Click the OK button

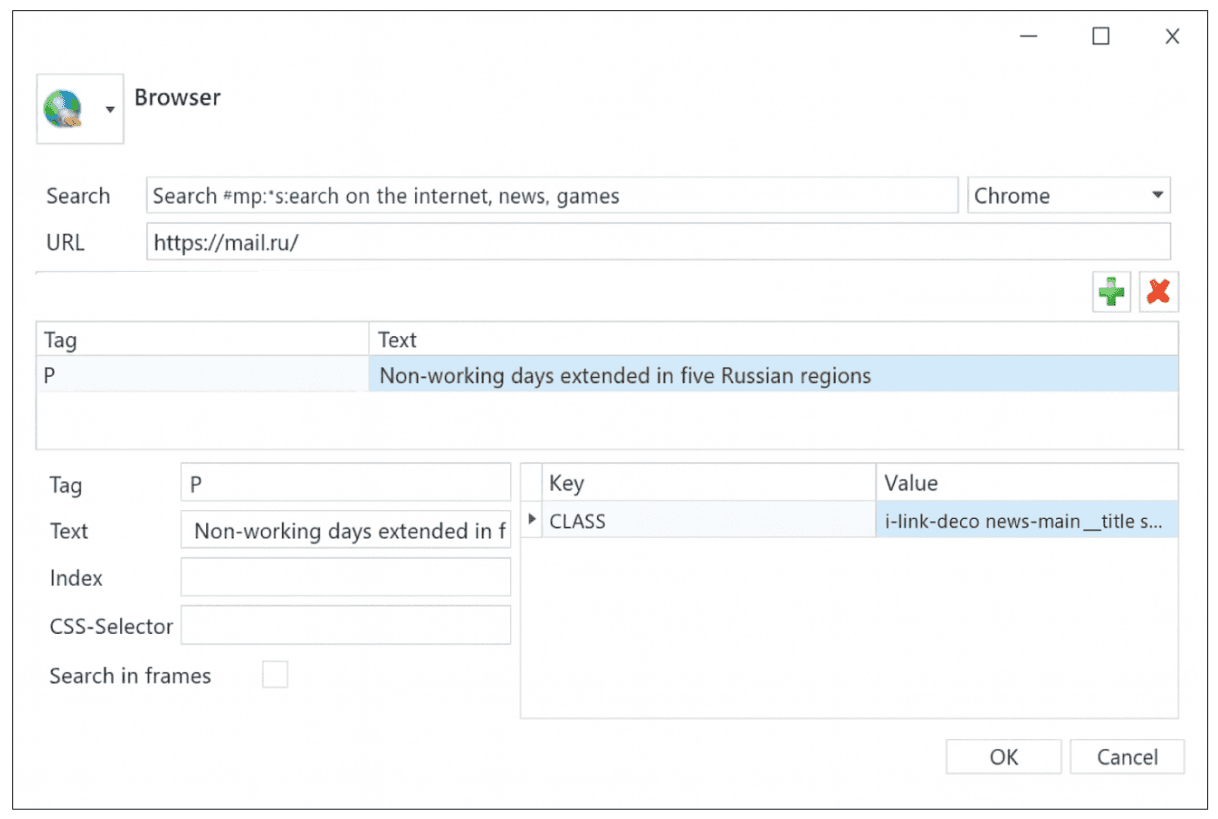(x=1003, y=757)
